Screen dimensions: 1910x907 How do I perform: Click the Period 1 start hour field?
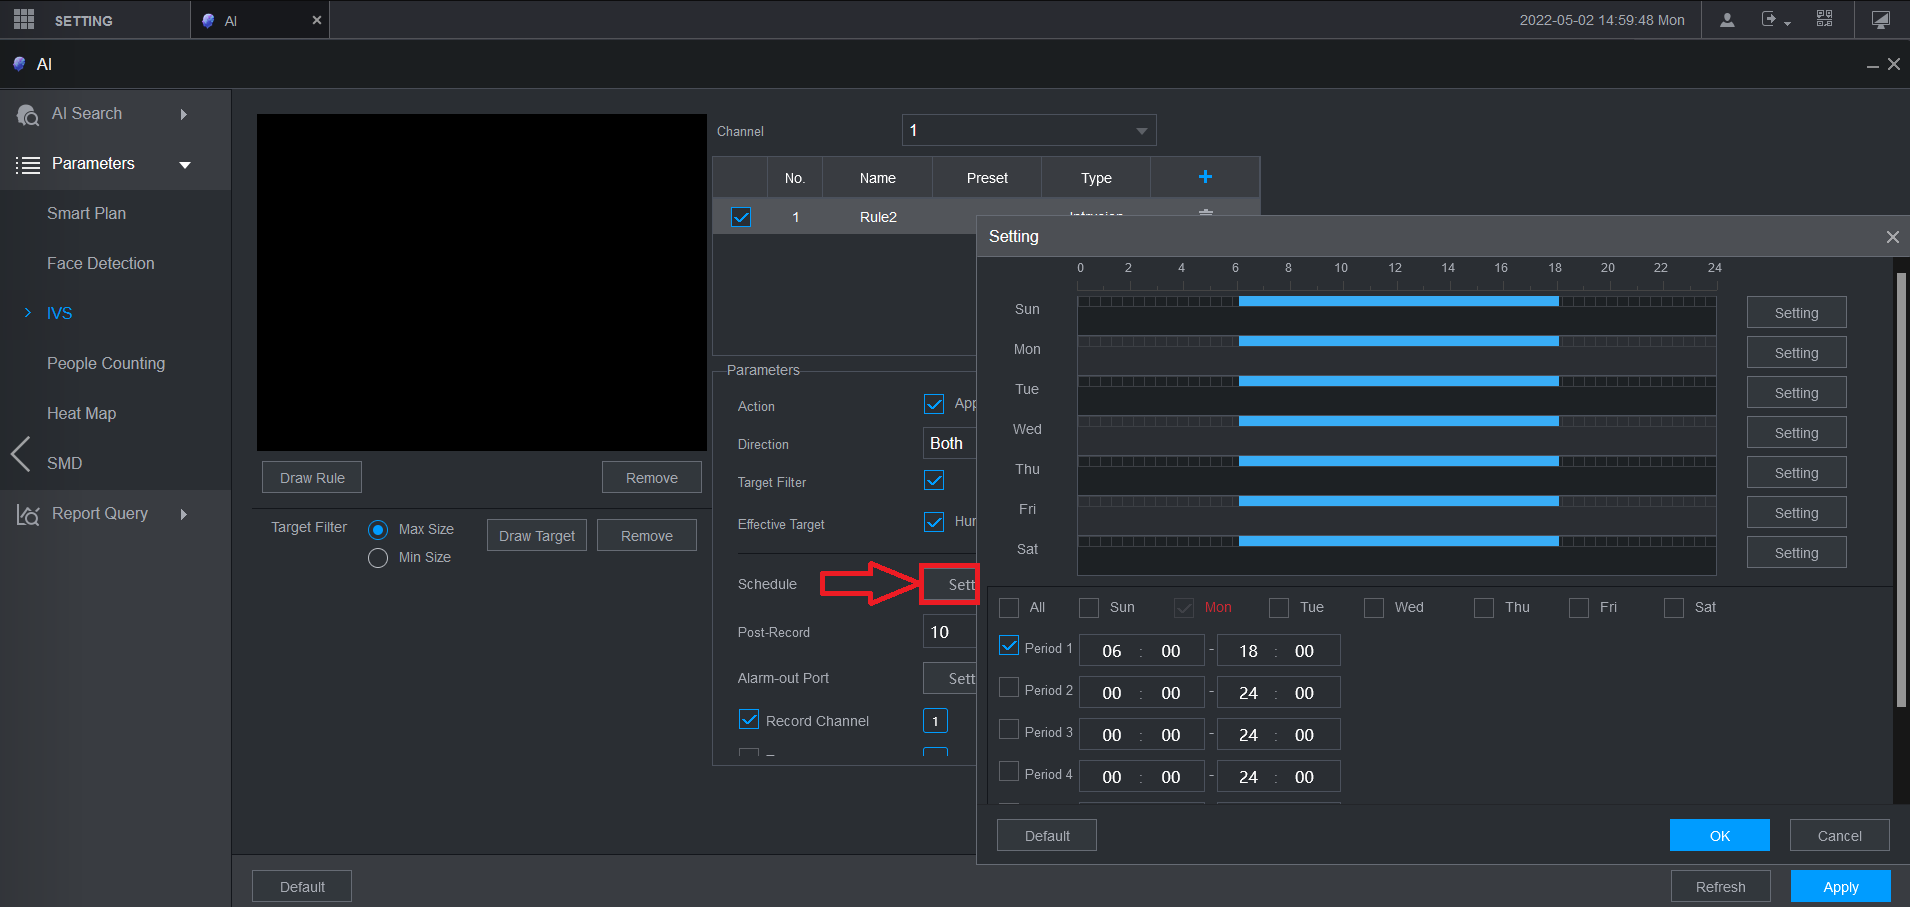point(1111,651)
